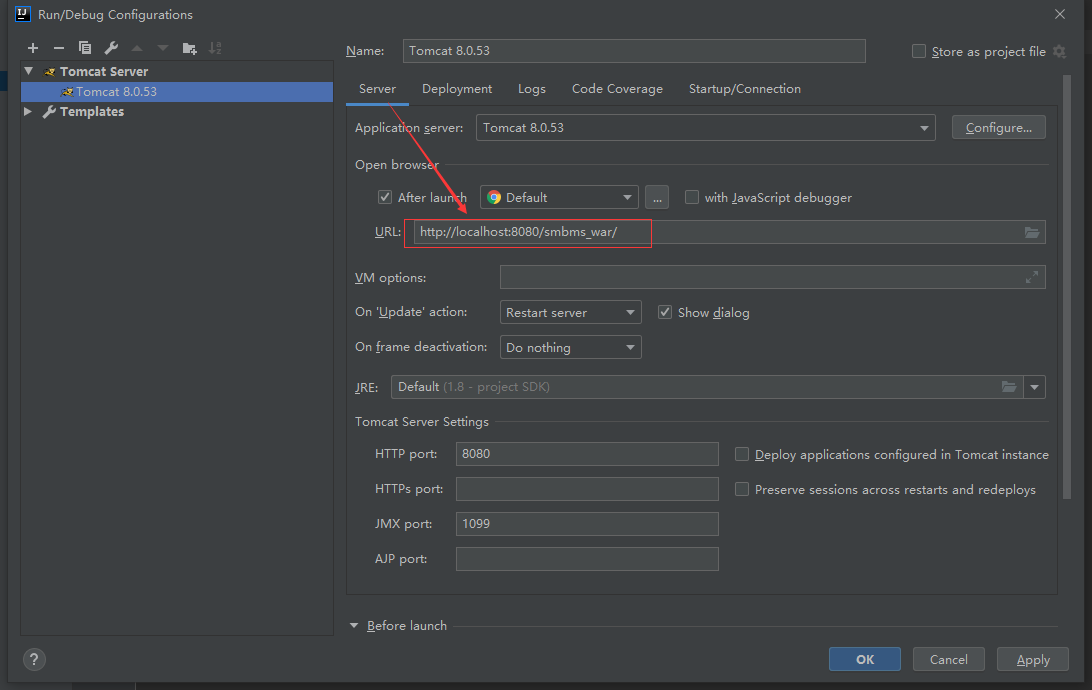
Task: Click the IntelliJ logo in title bar
Action: (23, 14)
